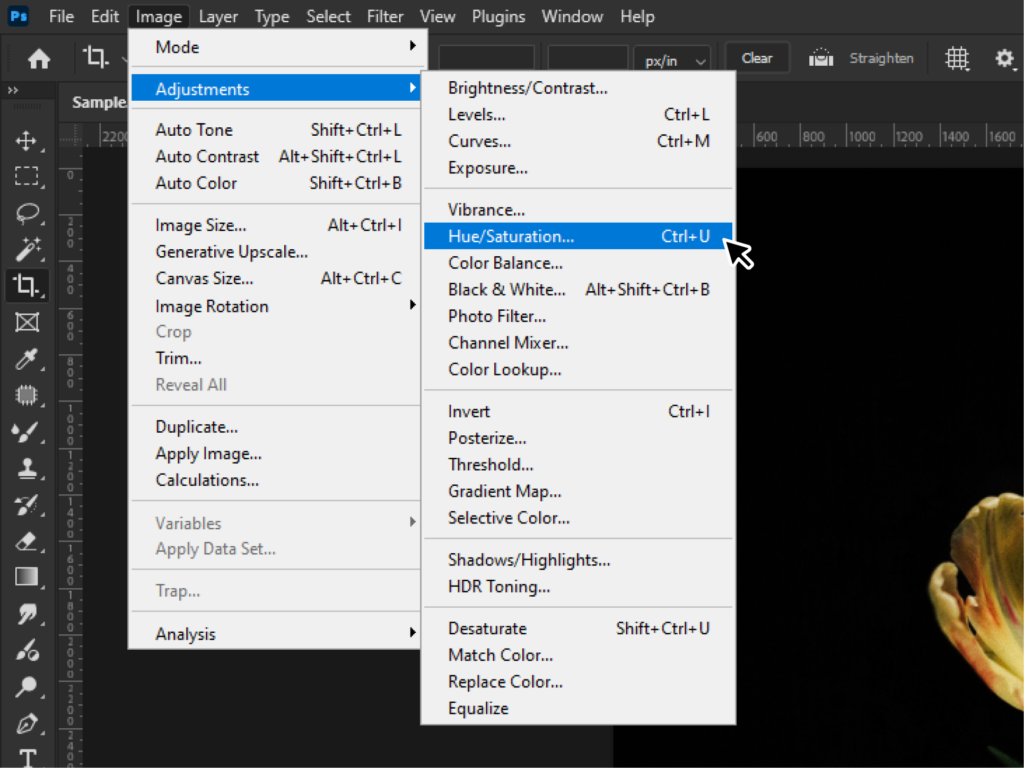Click the Clear button
1024x768 pixels.
(757, 57)
